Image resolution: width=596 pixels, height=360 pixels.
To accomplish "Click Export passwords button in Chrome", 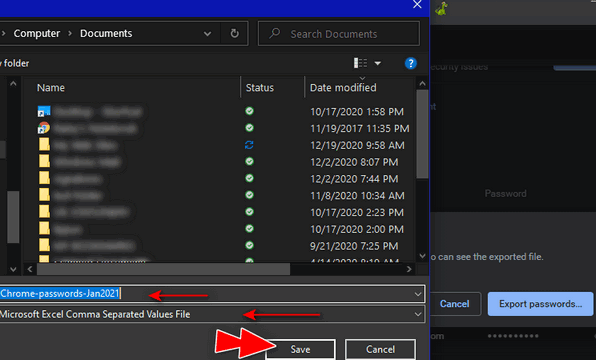I will 540,304.
